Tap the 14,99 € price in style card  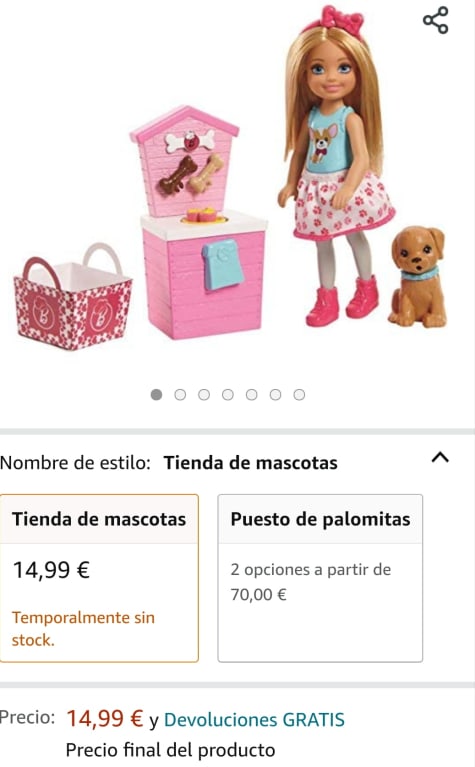(x=51, y=570)
